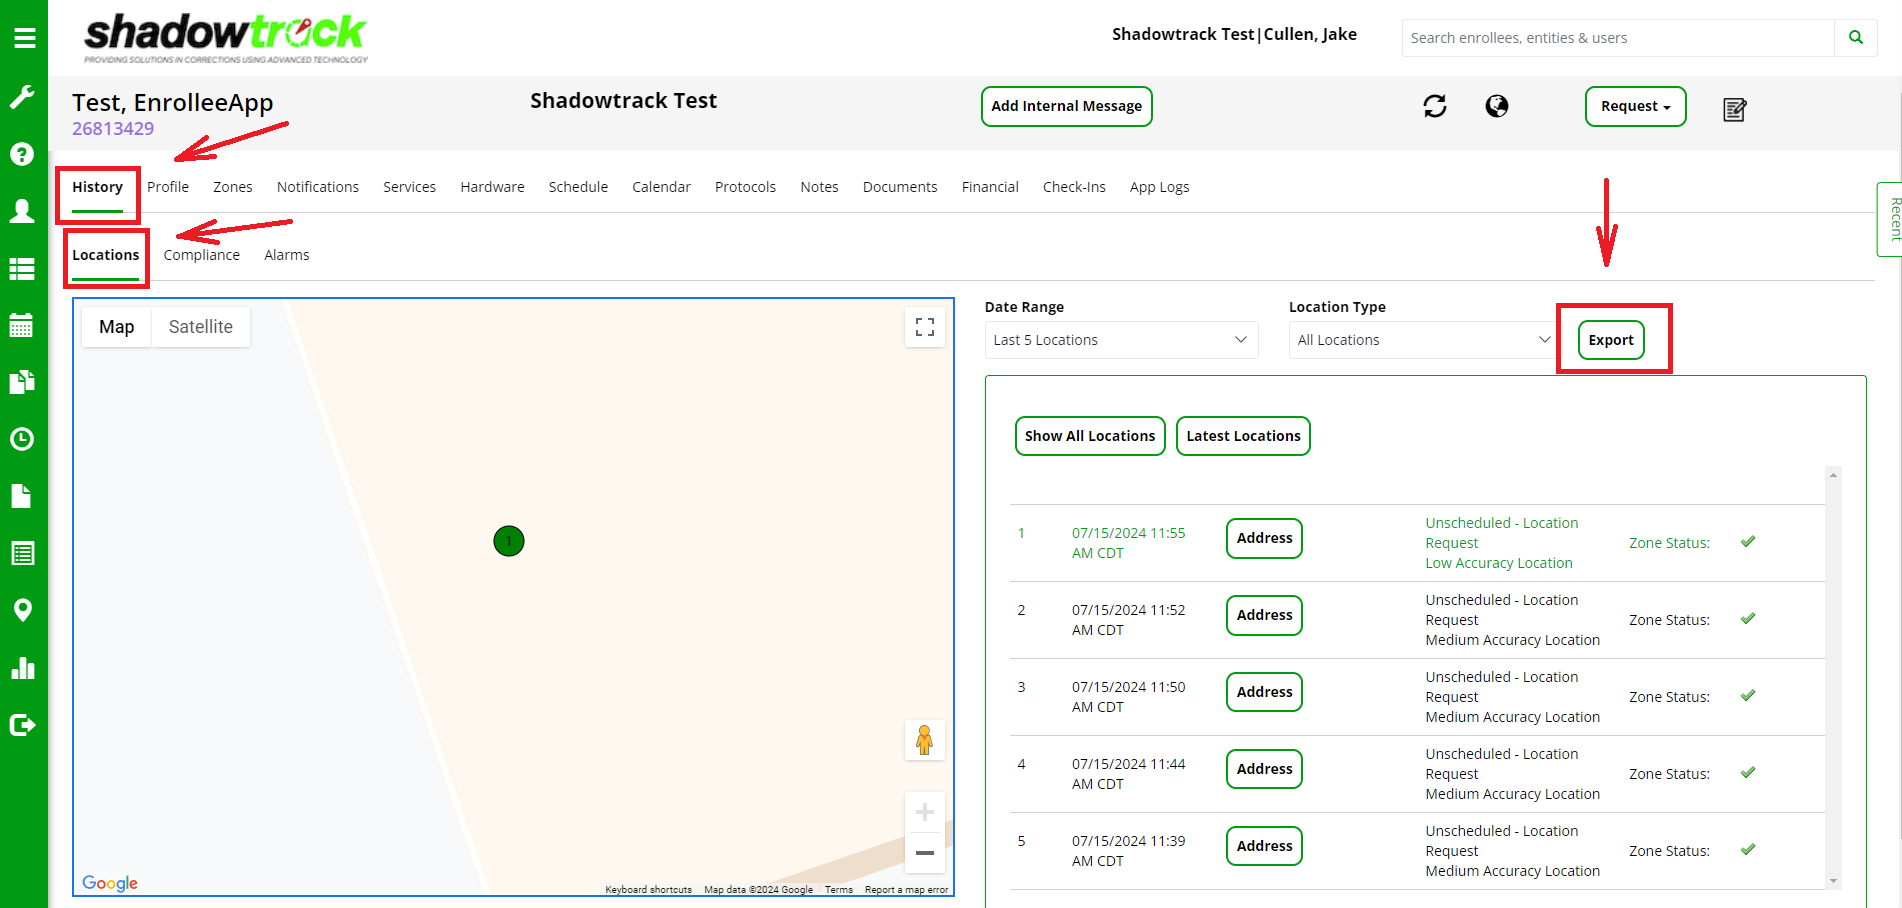Viewport: 1902px width, 908px height.
Task: Open the Location Type dropdown
Action: [x=1425, y=340]
